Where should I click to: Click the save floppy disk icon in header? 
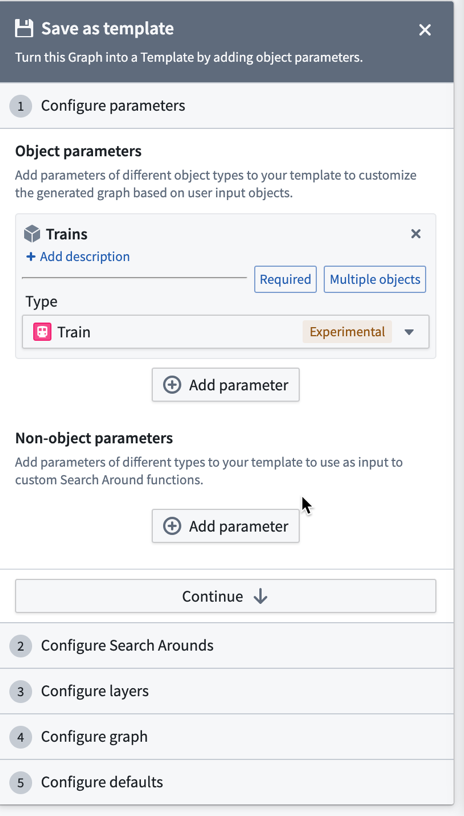coord(24,29)
